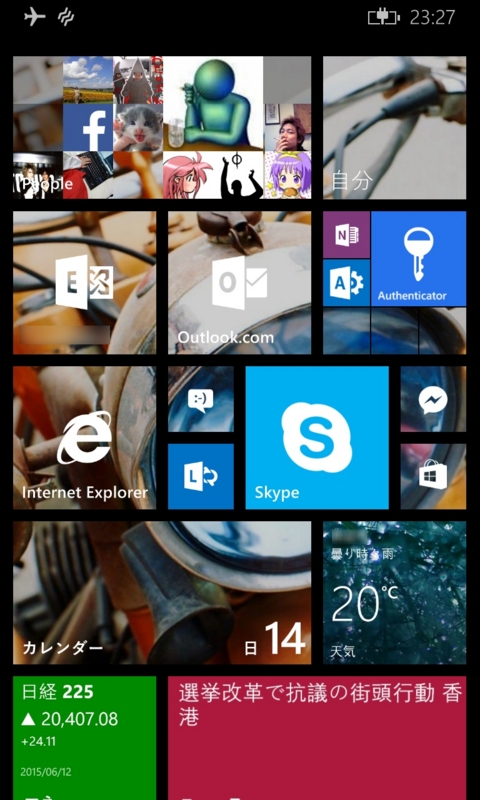The height and width of the screenshot is (800, 480).
Task: Tap the pink-haired anime avatar
Action: point(187,175)
